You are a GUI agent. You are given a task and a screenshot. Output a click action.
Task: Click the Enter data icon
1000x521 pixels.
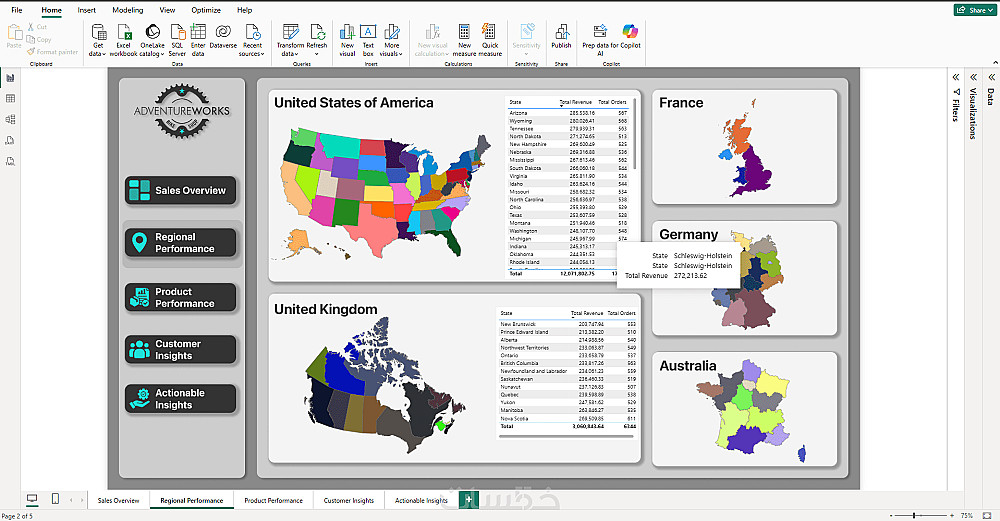tap(198, 32)
